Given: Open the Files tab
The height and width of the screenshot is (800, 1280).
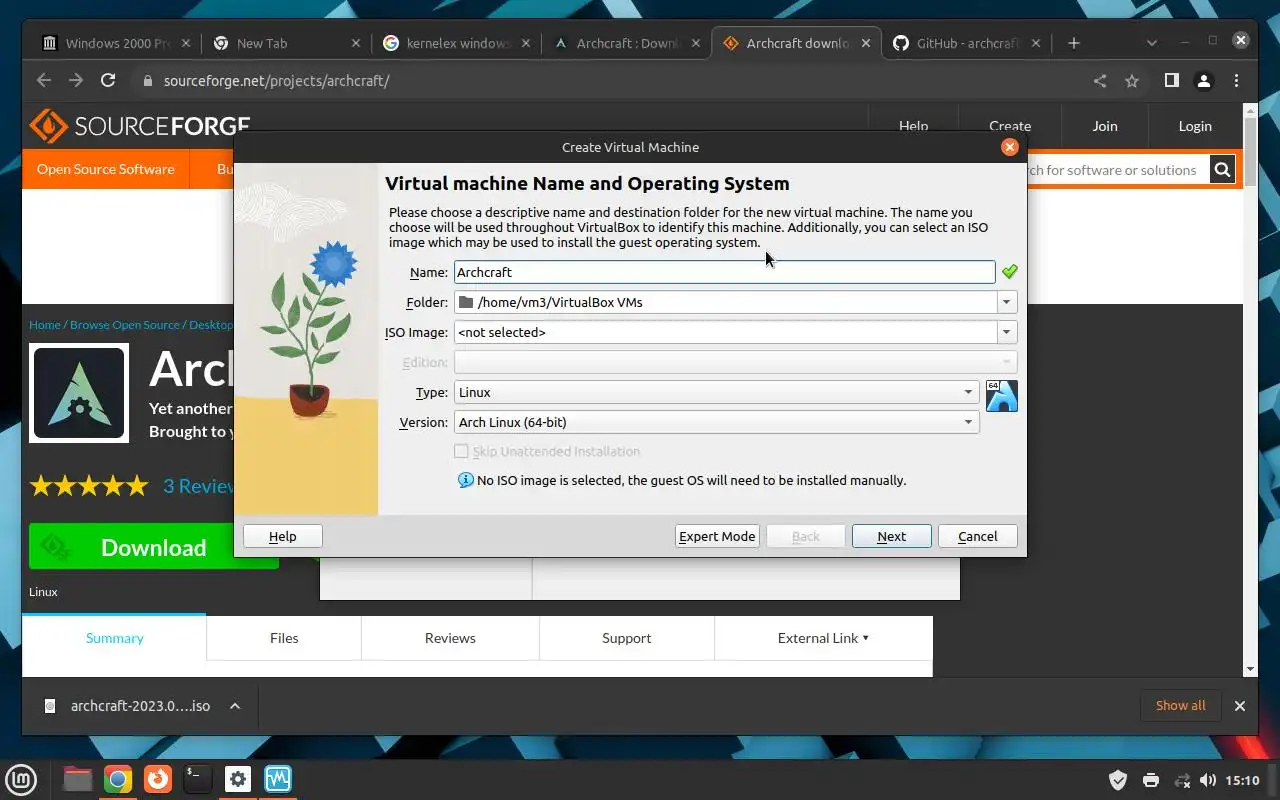Looking at the screenshot, I should coord(284,638).
